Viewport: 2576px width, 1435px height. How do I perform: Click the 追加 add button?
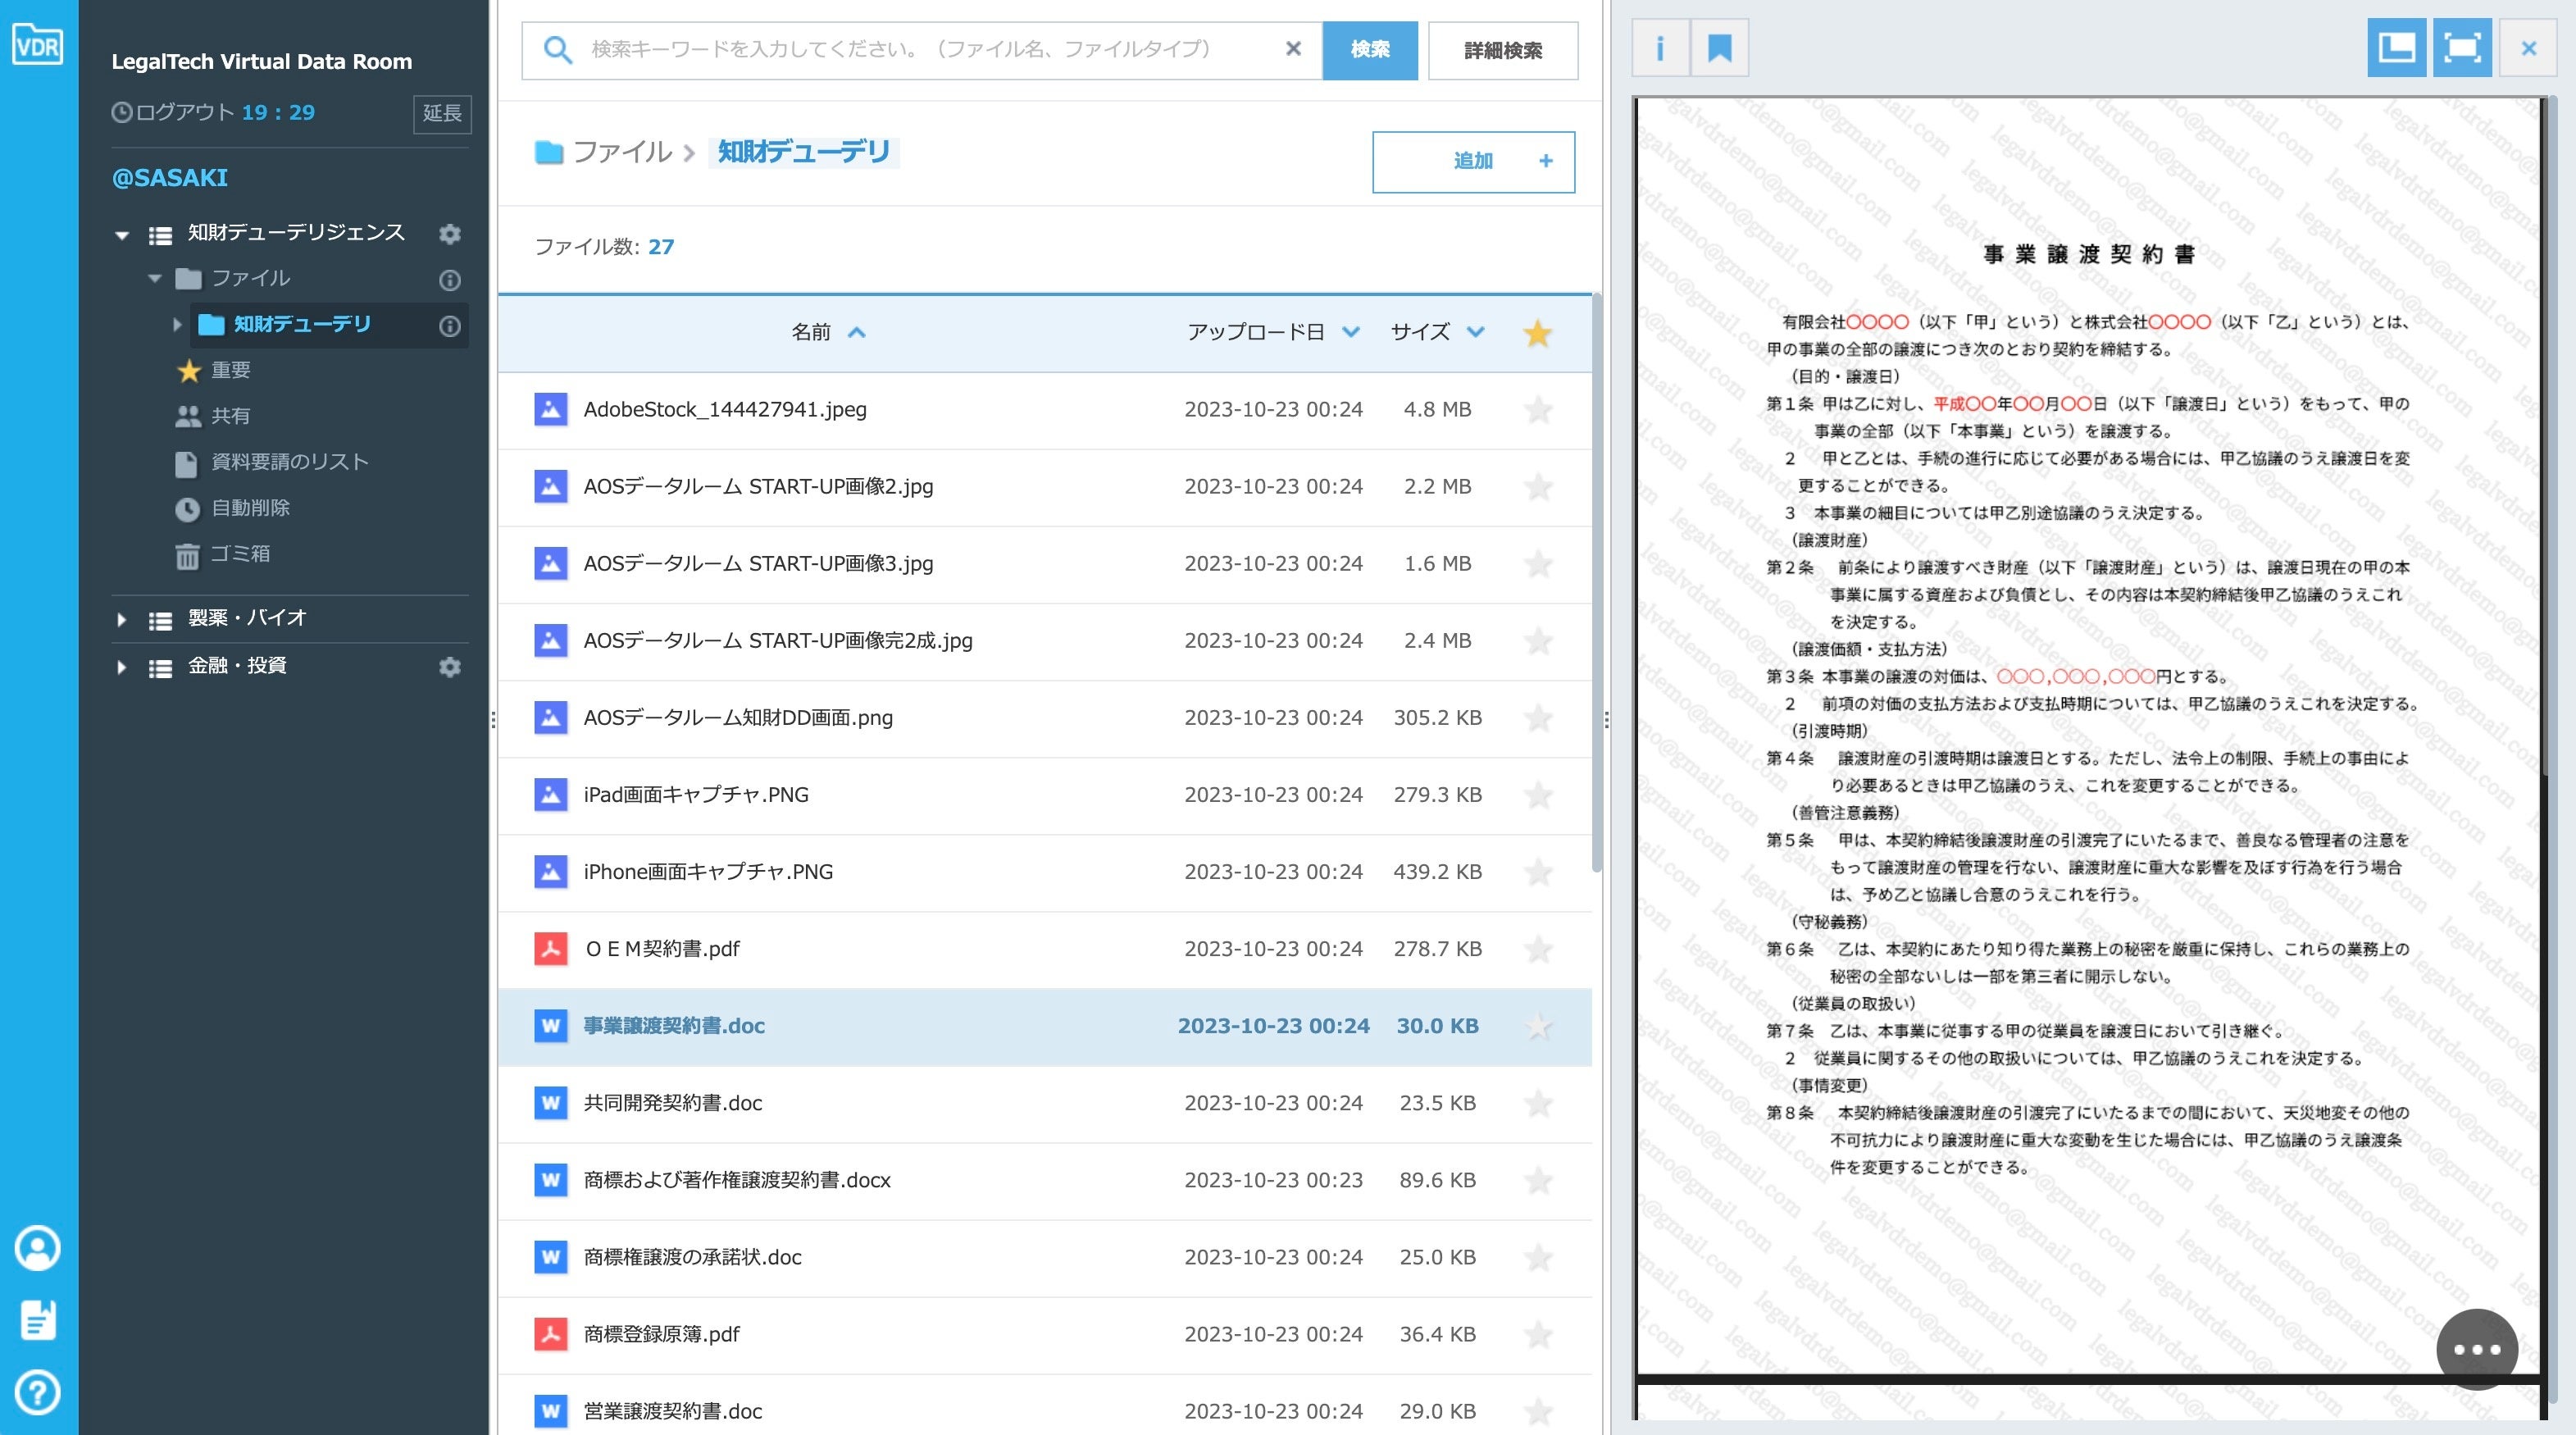coord(1473,161)
